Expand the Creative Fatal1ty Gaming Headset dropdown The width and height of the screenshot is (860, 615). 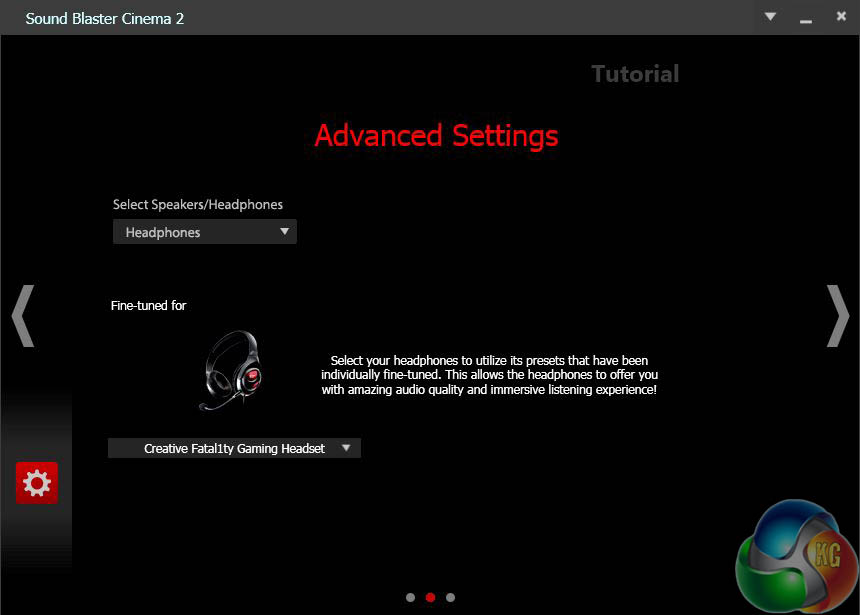[x=234, y=448]
